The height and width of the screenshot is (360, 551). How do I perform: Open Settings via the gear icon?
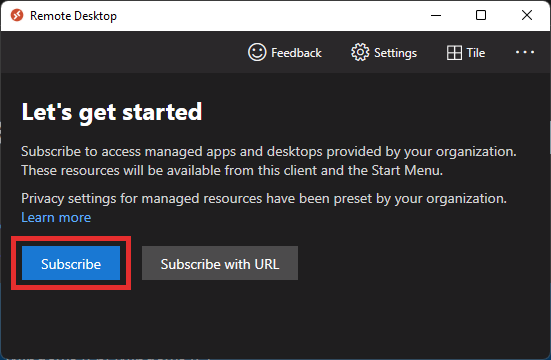(x=360, y=52)
